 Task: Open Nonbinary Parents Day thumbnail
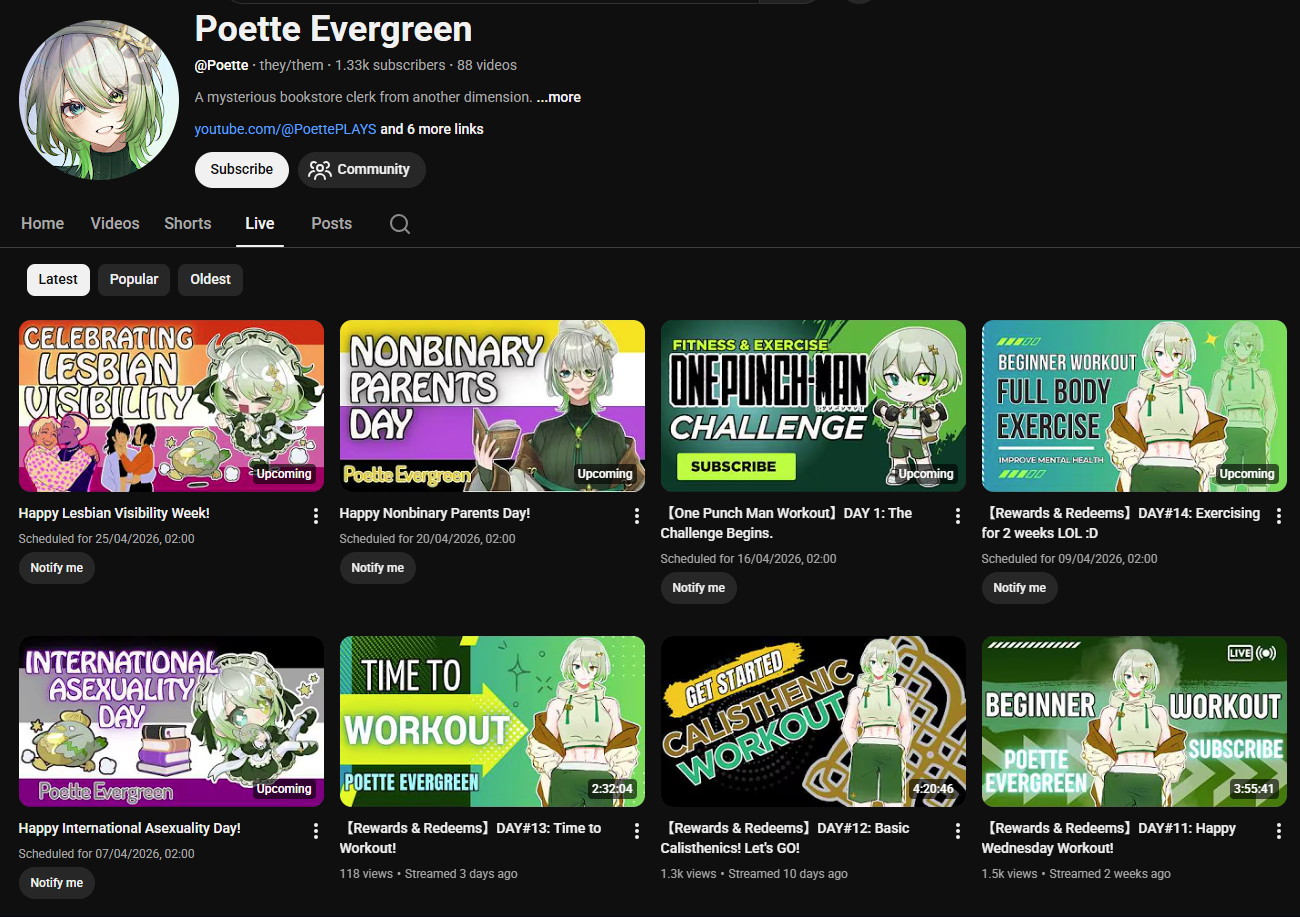pyautogui.click(x=493, y=406)
